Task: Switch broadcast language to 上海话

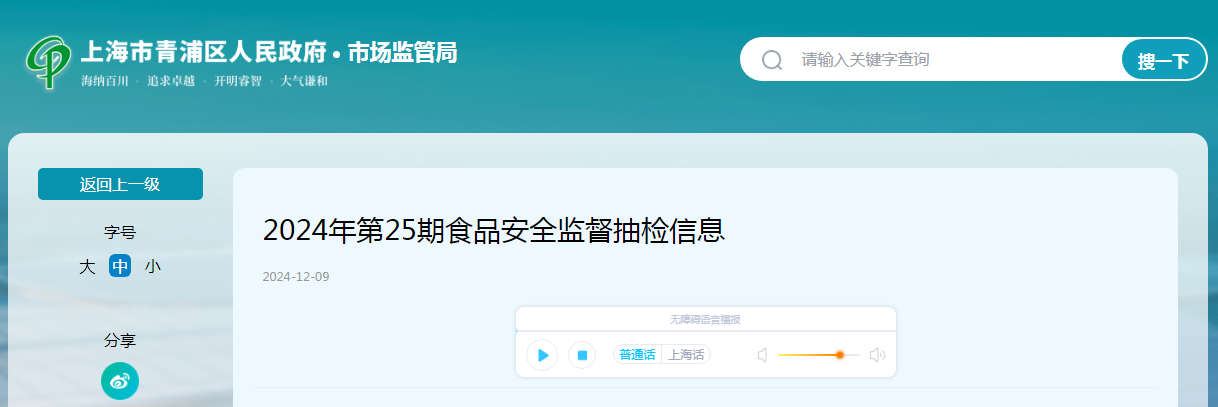Action: point(686,355)
